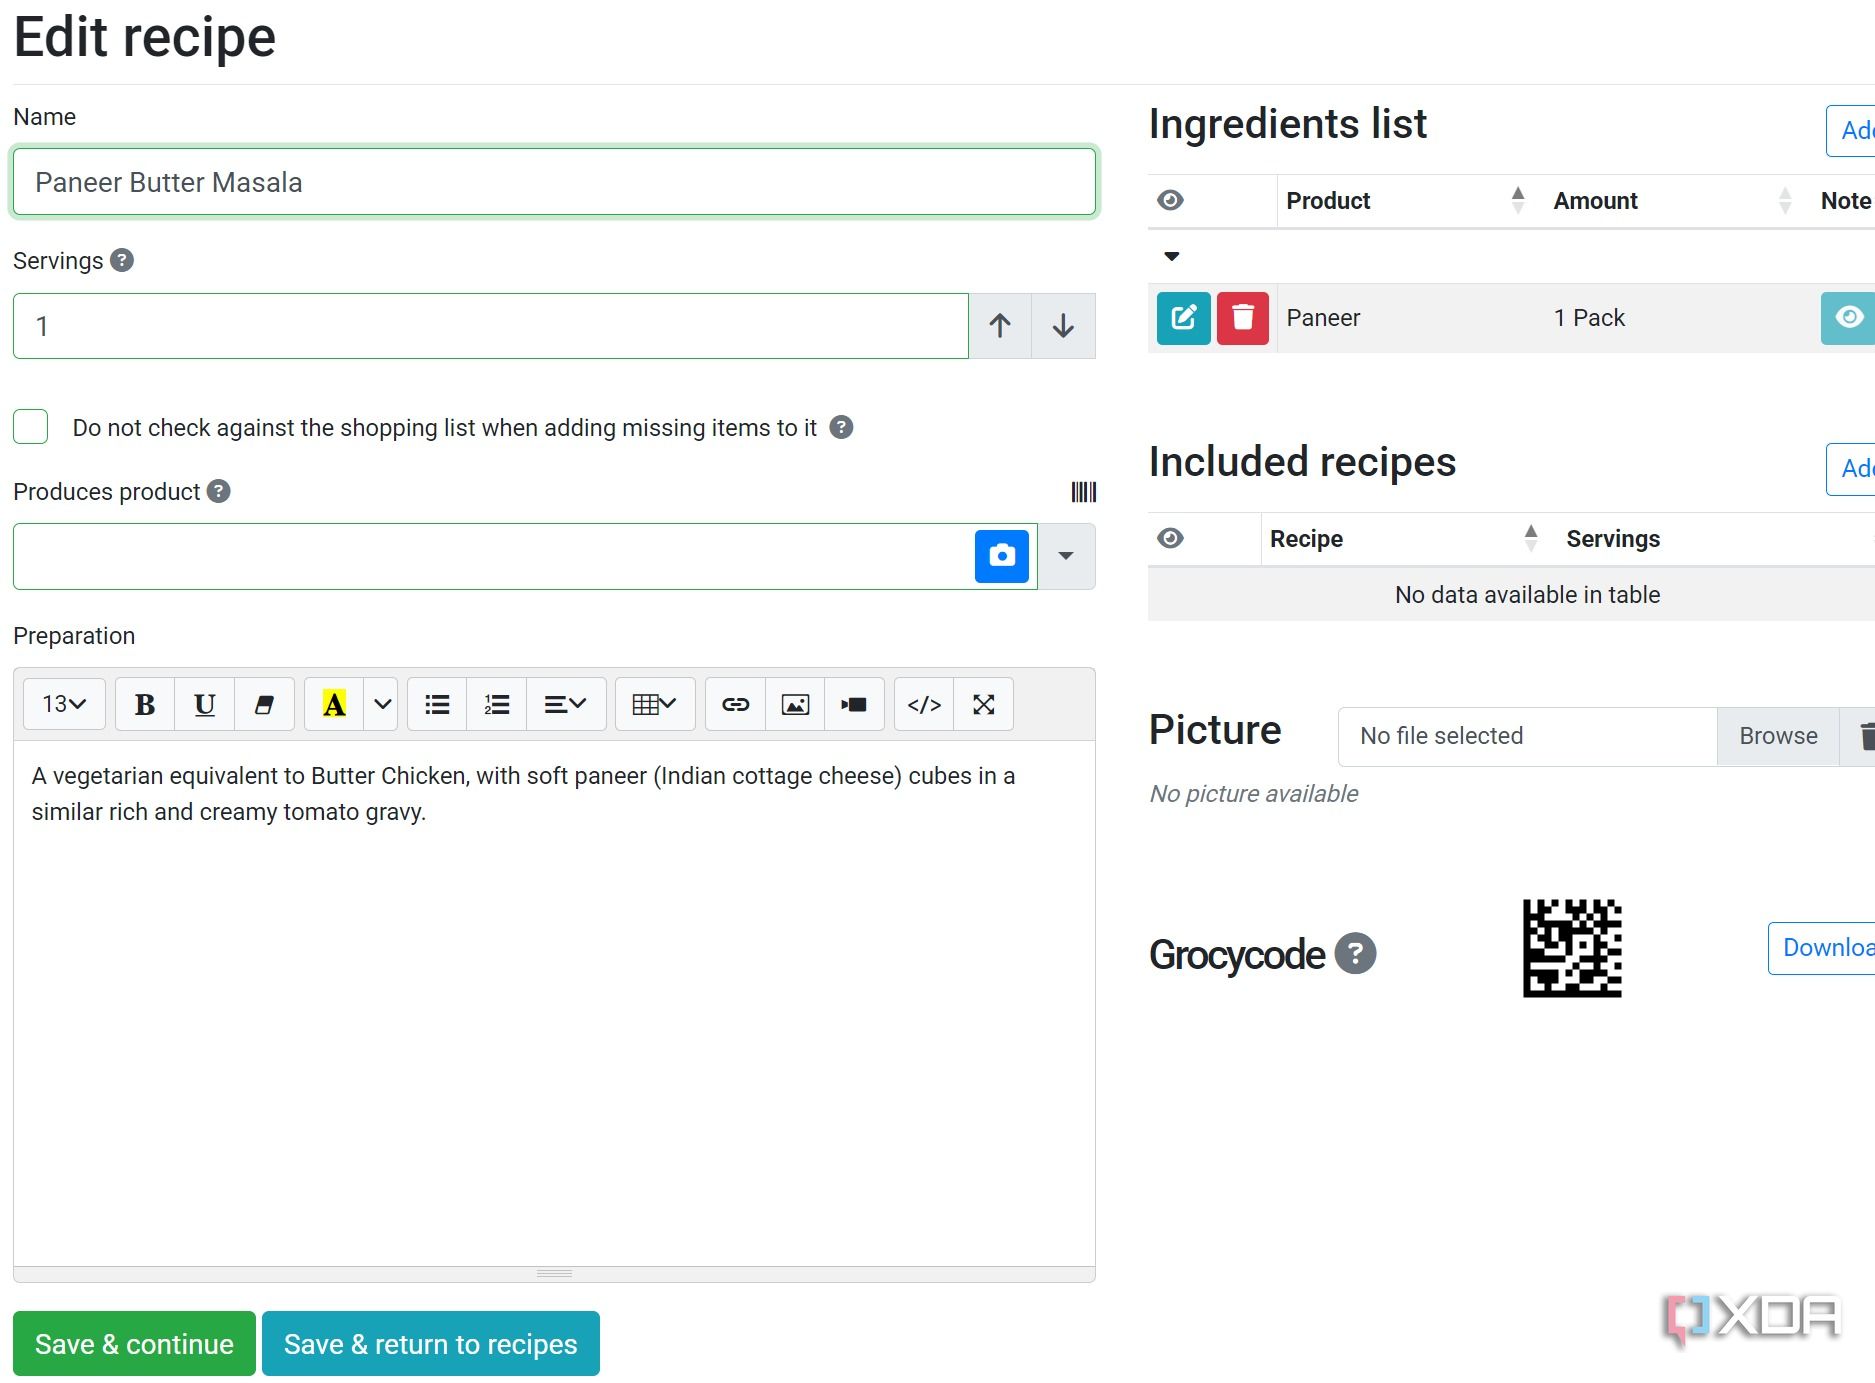The height and width of the screenshot is (1383, 1875).
Task: Click the barcode icon above product field
Action: pyautogui.click(x=1084, y=492)
